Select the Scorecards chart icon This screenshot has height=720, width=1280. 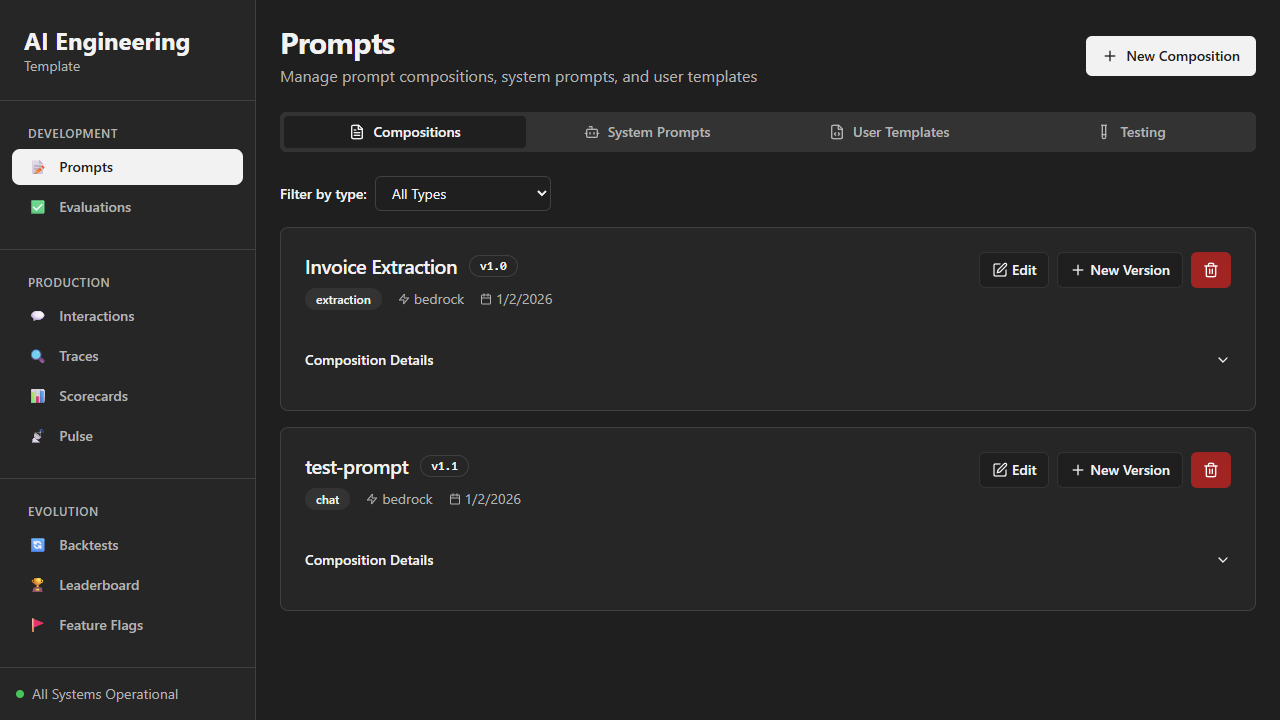tap(38, 396)
